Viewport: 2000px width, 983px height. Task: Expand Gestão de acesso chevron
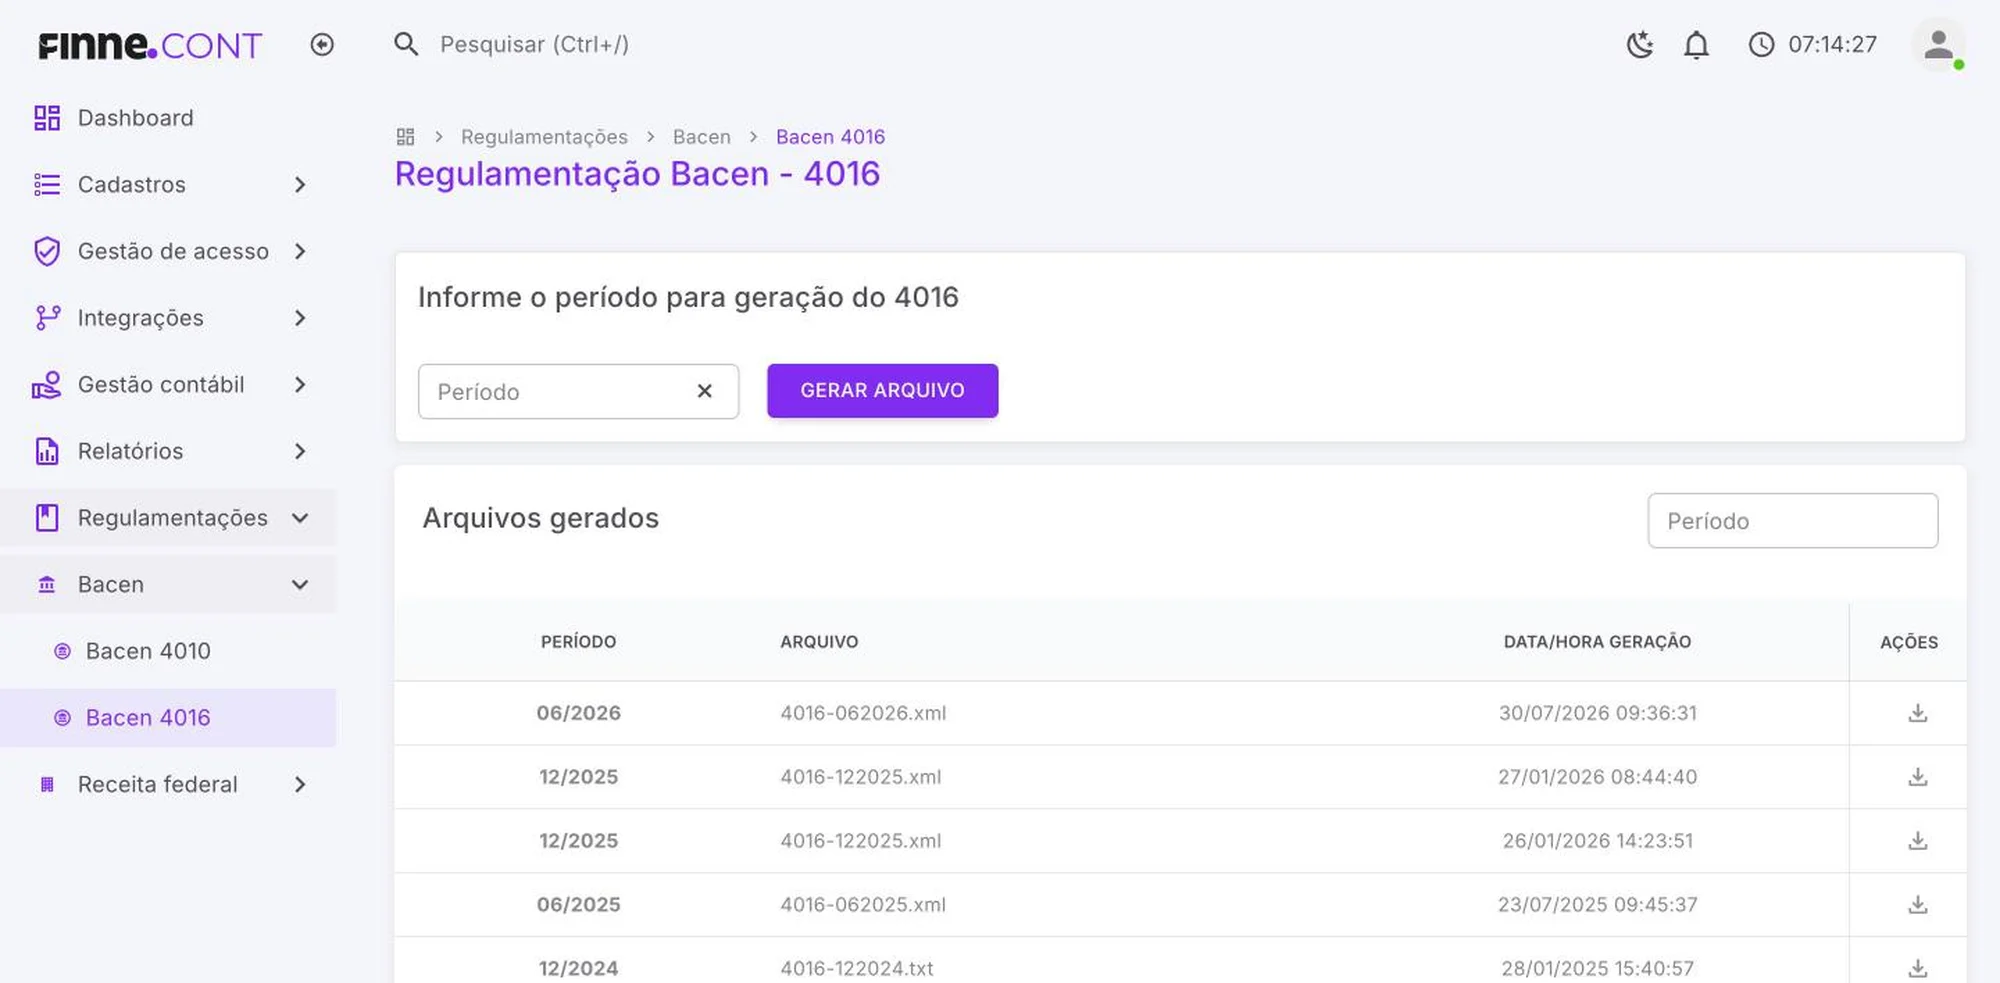300,251
